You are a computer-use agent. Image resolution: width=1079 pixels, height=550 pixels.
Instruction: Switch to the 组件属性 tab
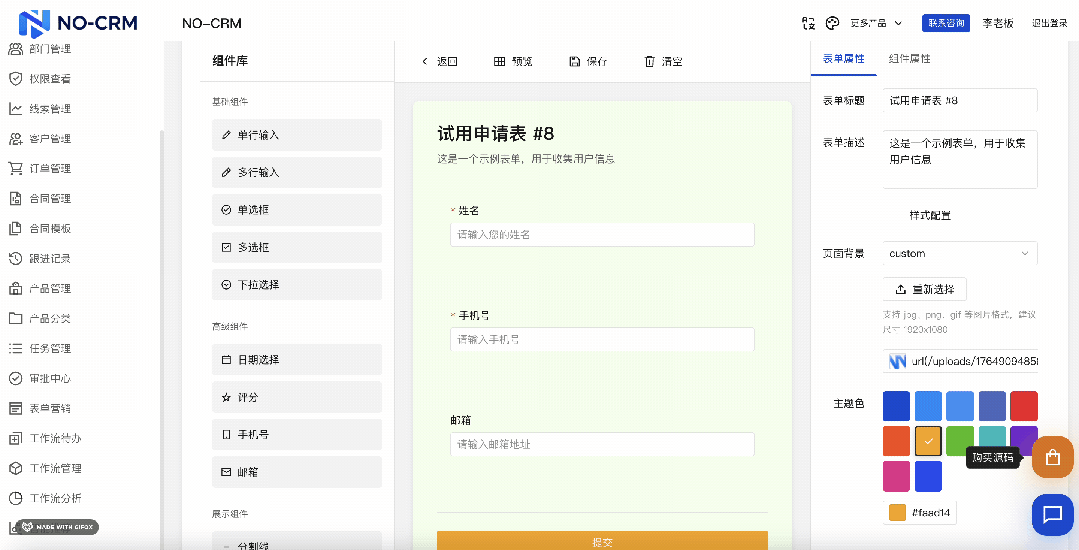[909, 59]
